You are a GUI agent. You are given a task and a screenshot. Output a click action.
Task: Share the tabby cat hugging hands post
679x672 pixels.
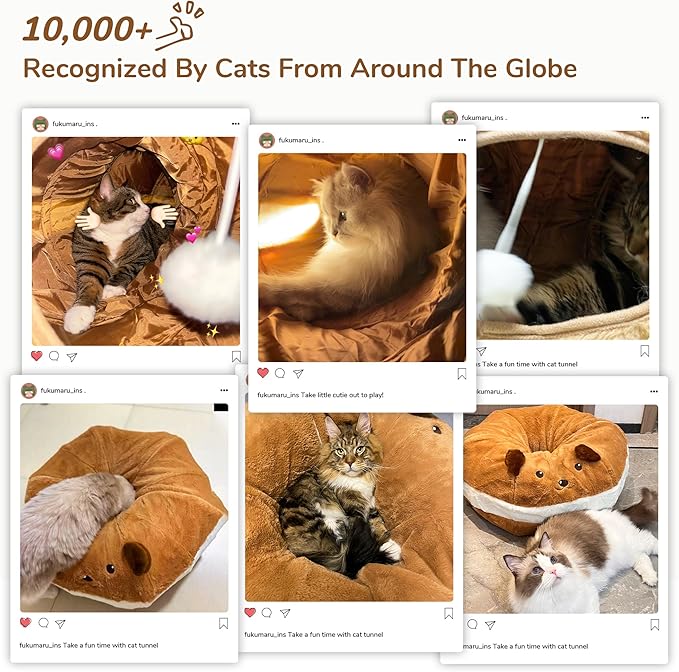point(72,357)
